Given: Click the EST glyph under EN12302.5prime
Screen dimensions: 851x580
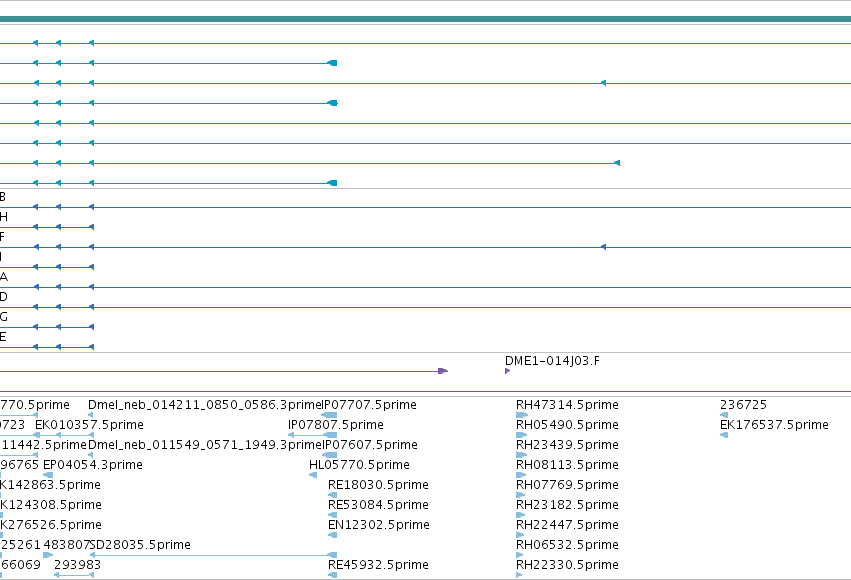Looking at the screenshot, I should coord(333,535).
